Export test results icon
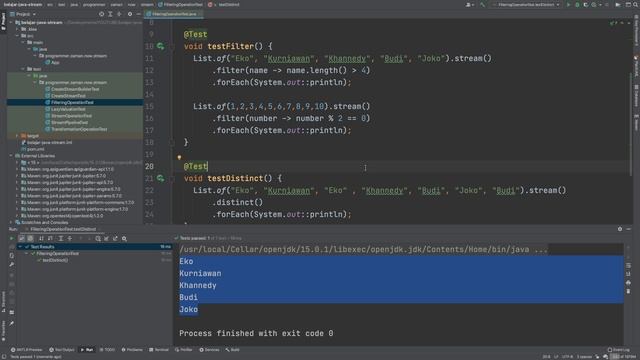The image size is (640, 360). pyautogui.click(x=115, y=238)
